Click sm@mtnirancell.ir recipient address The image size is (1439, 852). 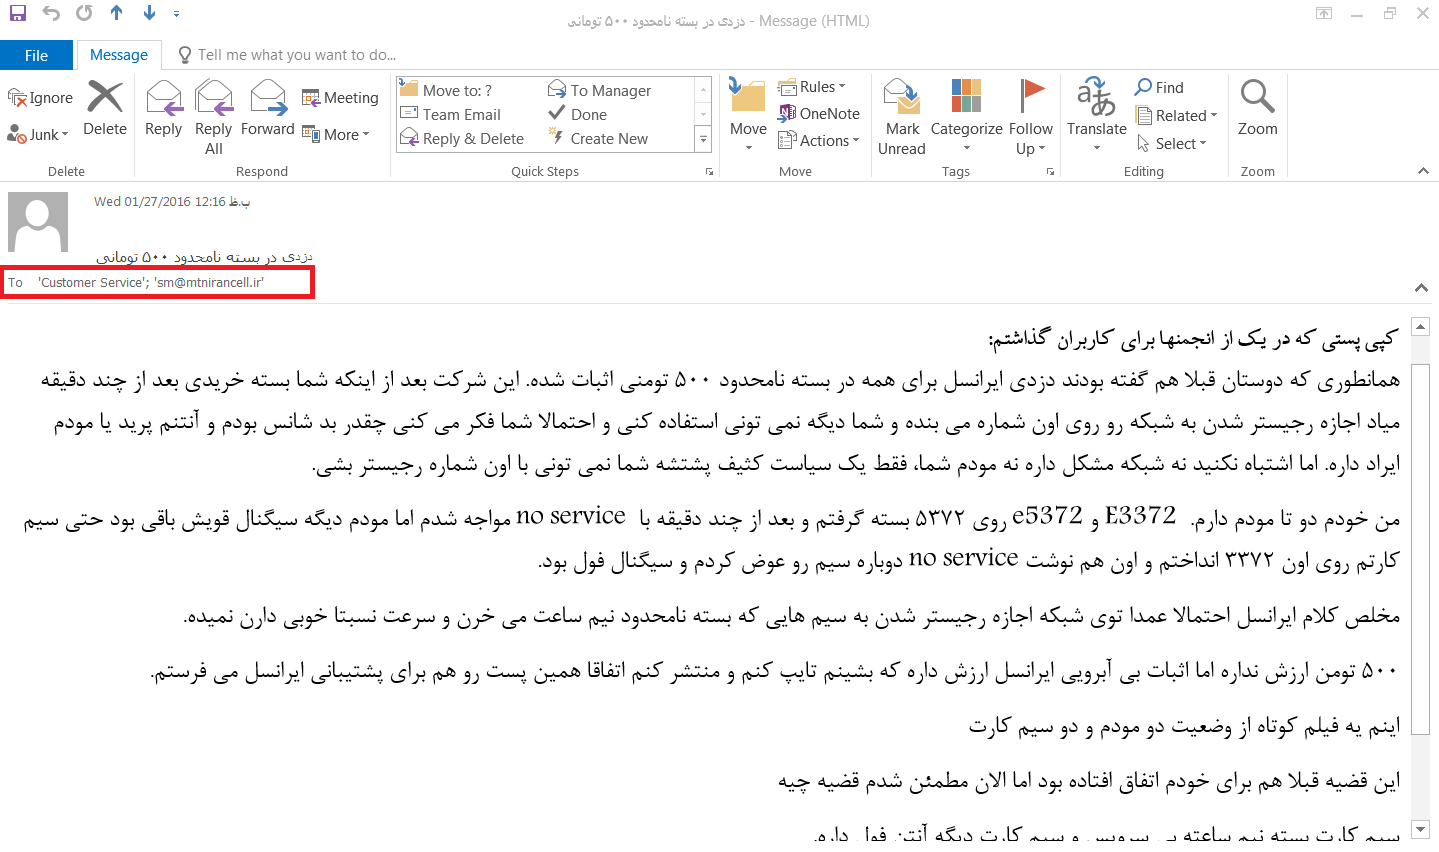click(209, 283)
